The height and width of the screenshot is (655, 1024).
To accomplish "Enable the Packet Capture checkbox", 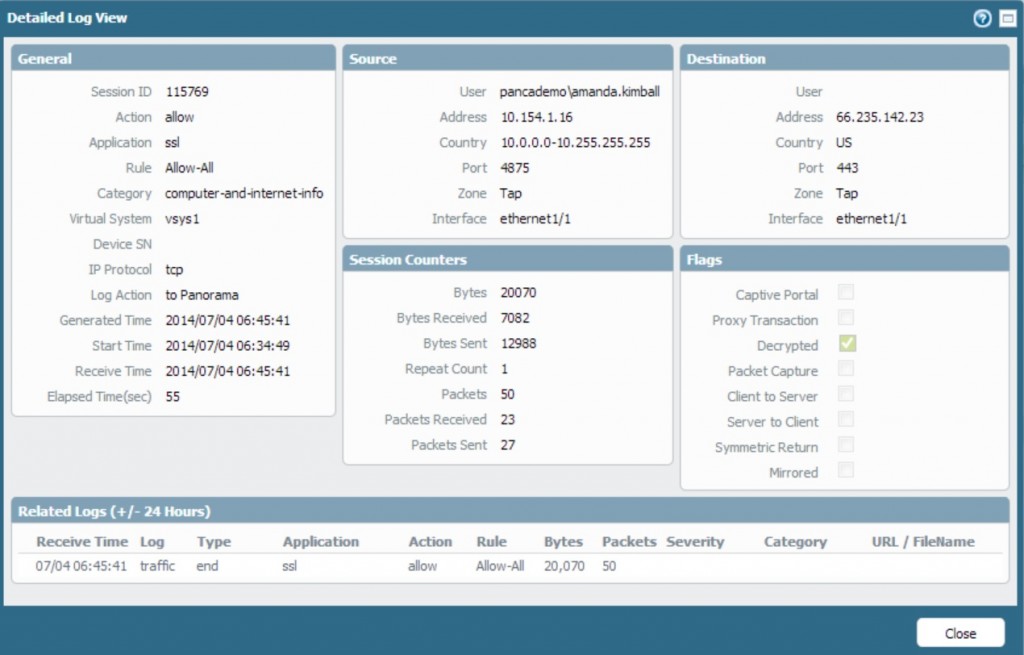I will tap(846, 370).
